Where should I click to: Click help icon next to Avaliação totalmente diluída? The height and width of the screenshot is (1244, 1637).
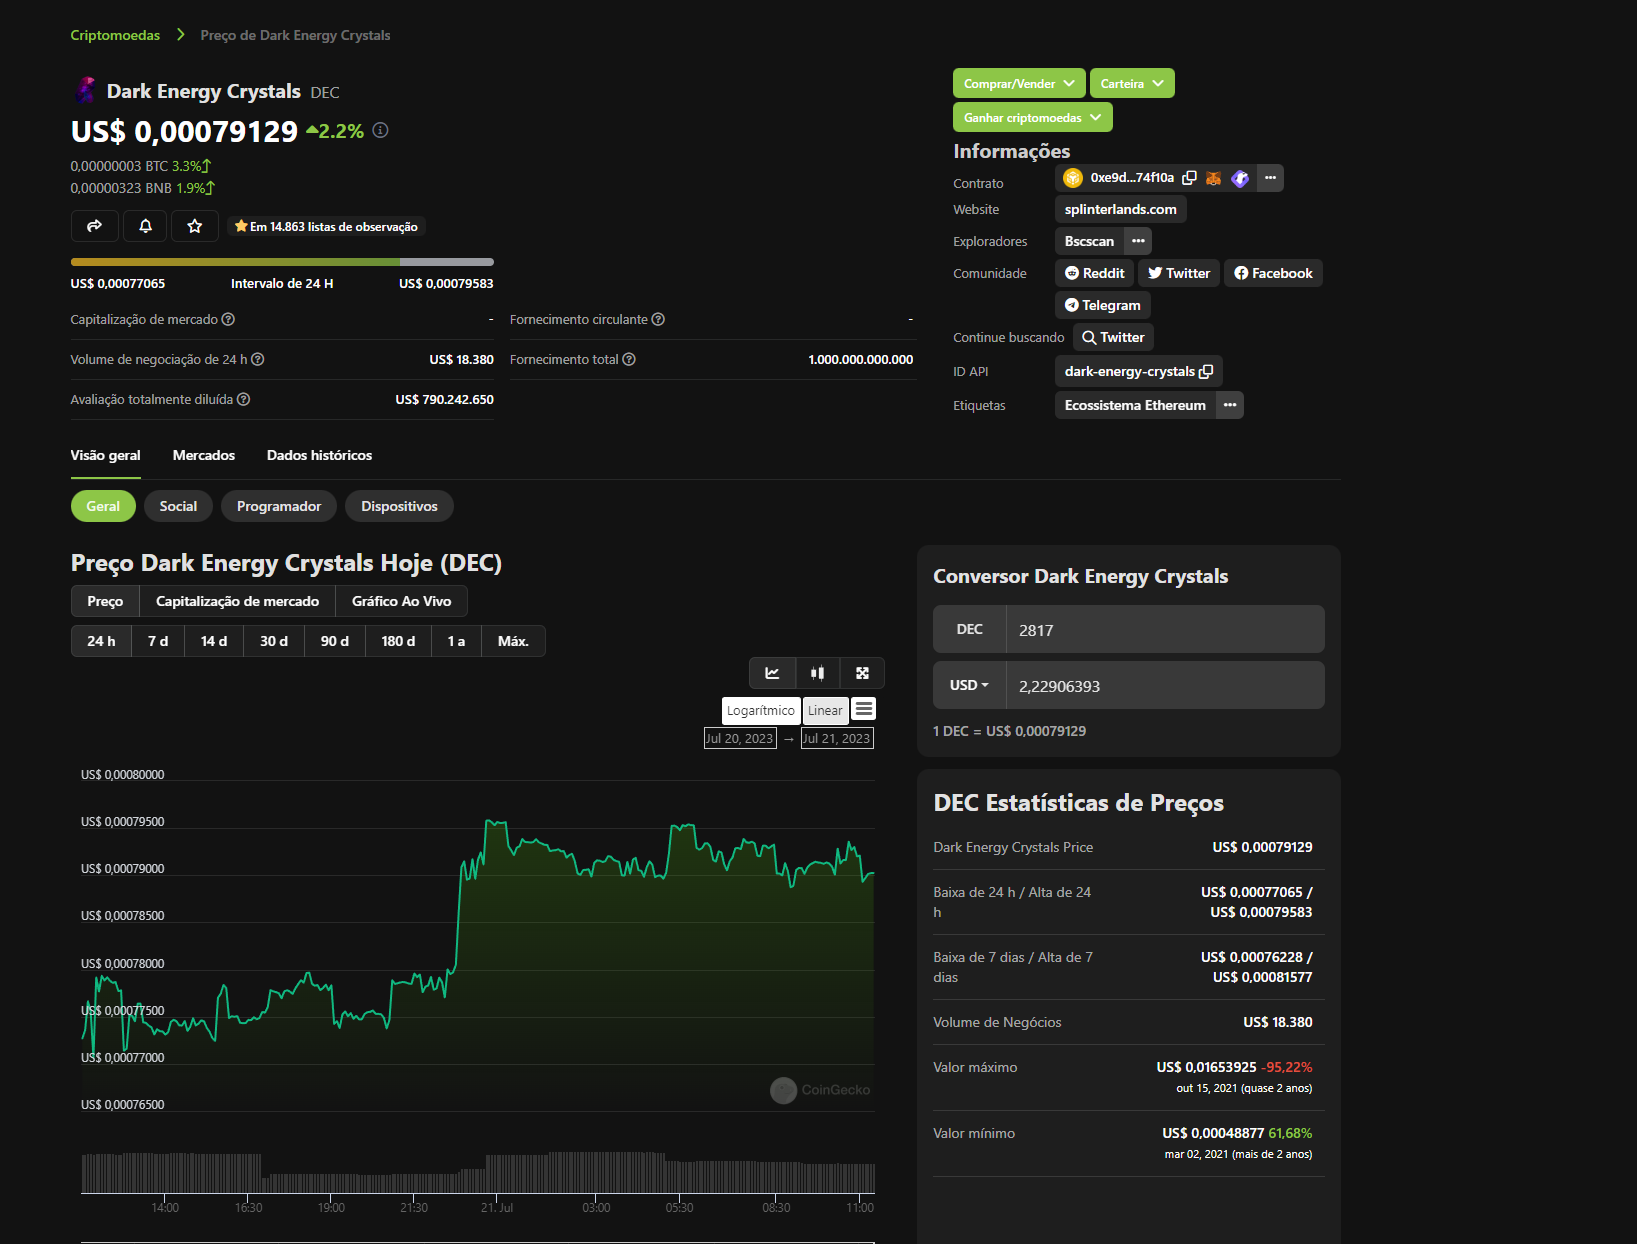243,399
